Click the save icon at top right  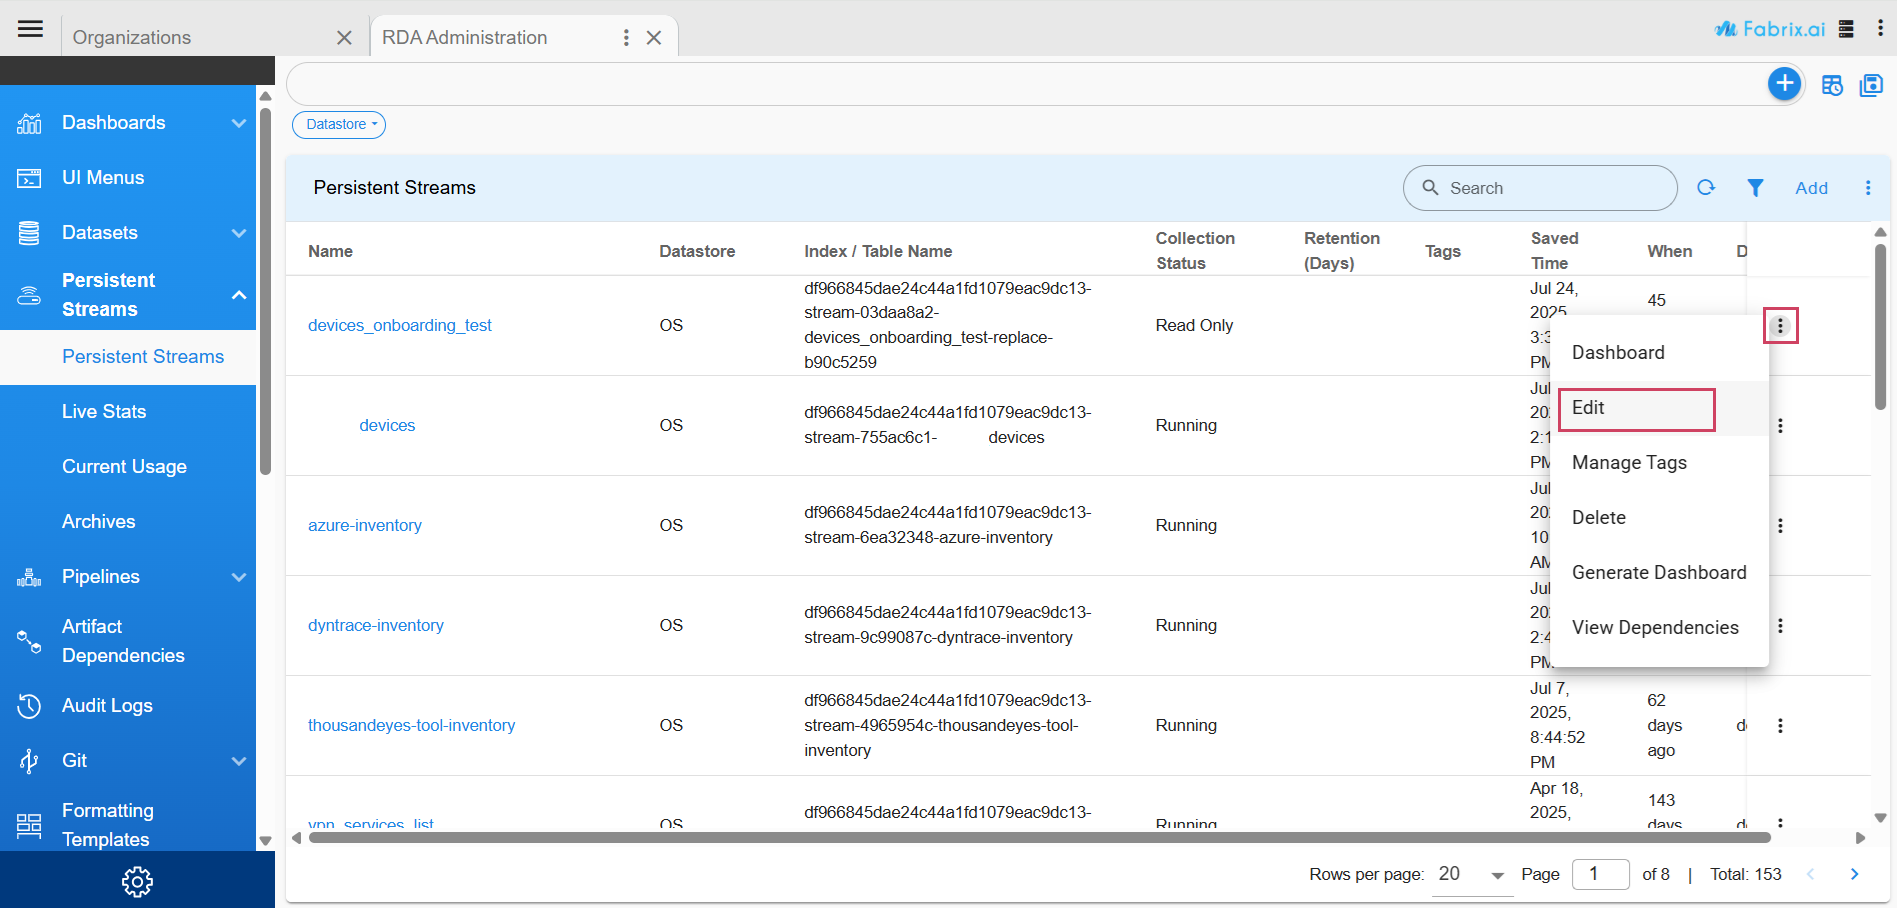[x=1870, y=86]
